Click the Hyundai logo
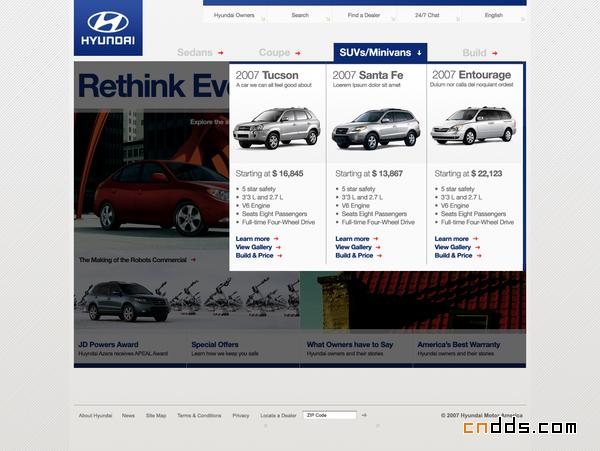 (x=108, y=28)
